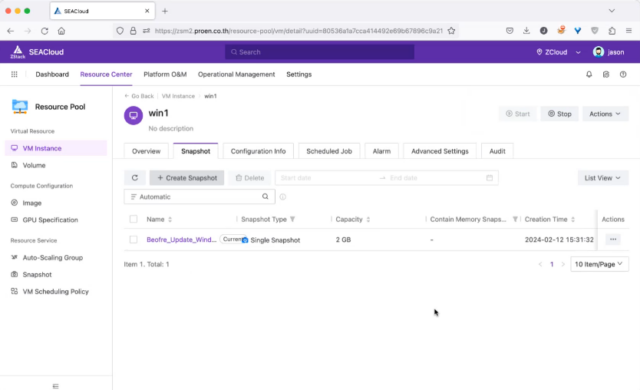Screen dimensions: 640x390
Task: Select Image in sidebar
Action: pos(56,203)
